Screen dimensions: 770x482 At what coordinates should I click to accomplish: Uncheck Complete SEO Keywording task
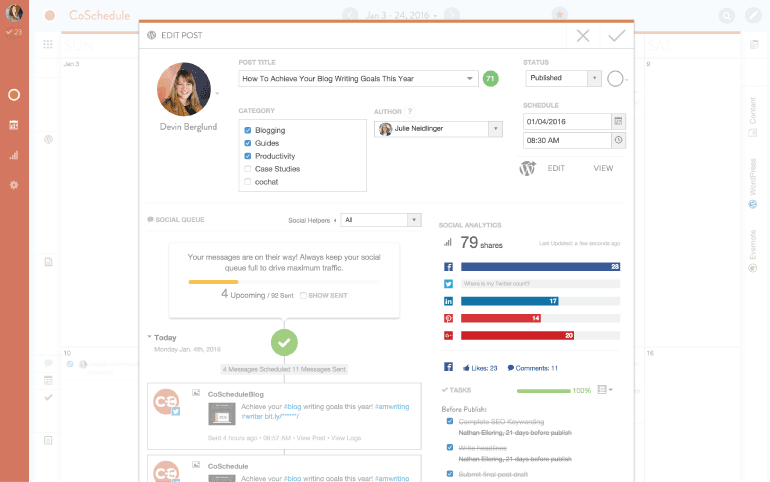[x=450, y=421]
